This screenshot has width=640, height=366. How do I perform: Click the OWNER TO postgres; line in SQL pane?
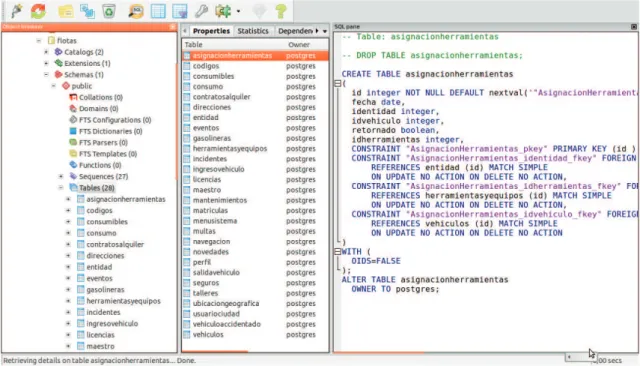point(396,289)
